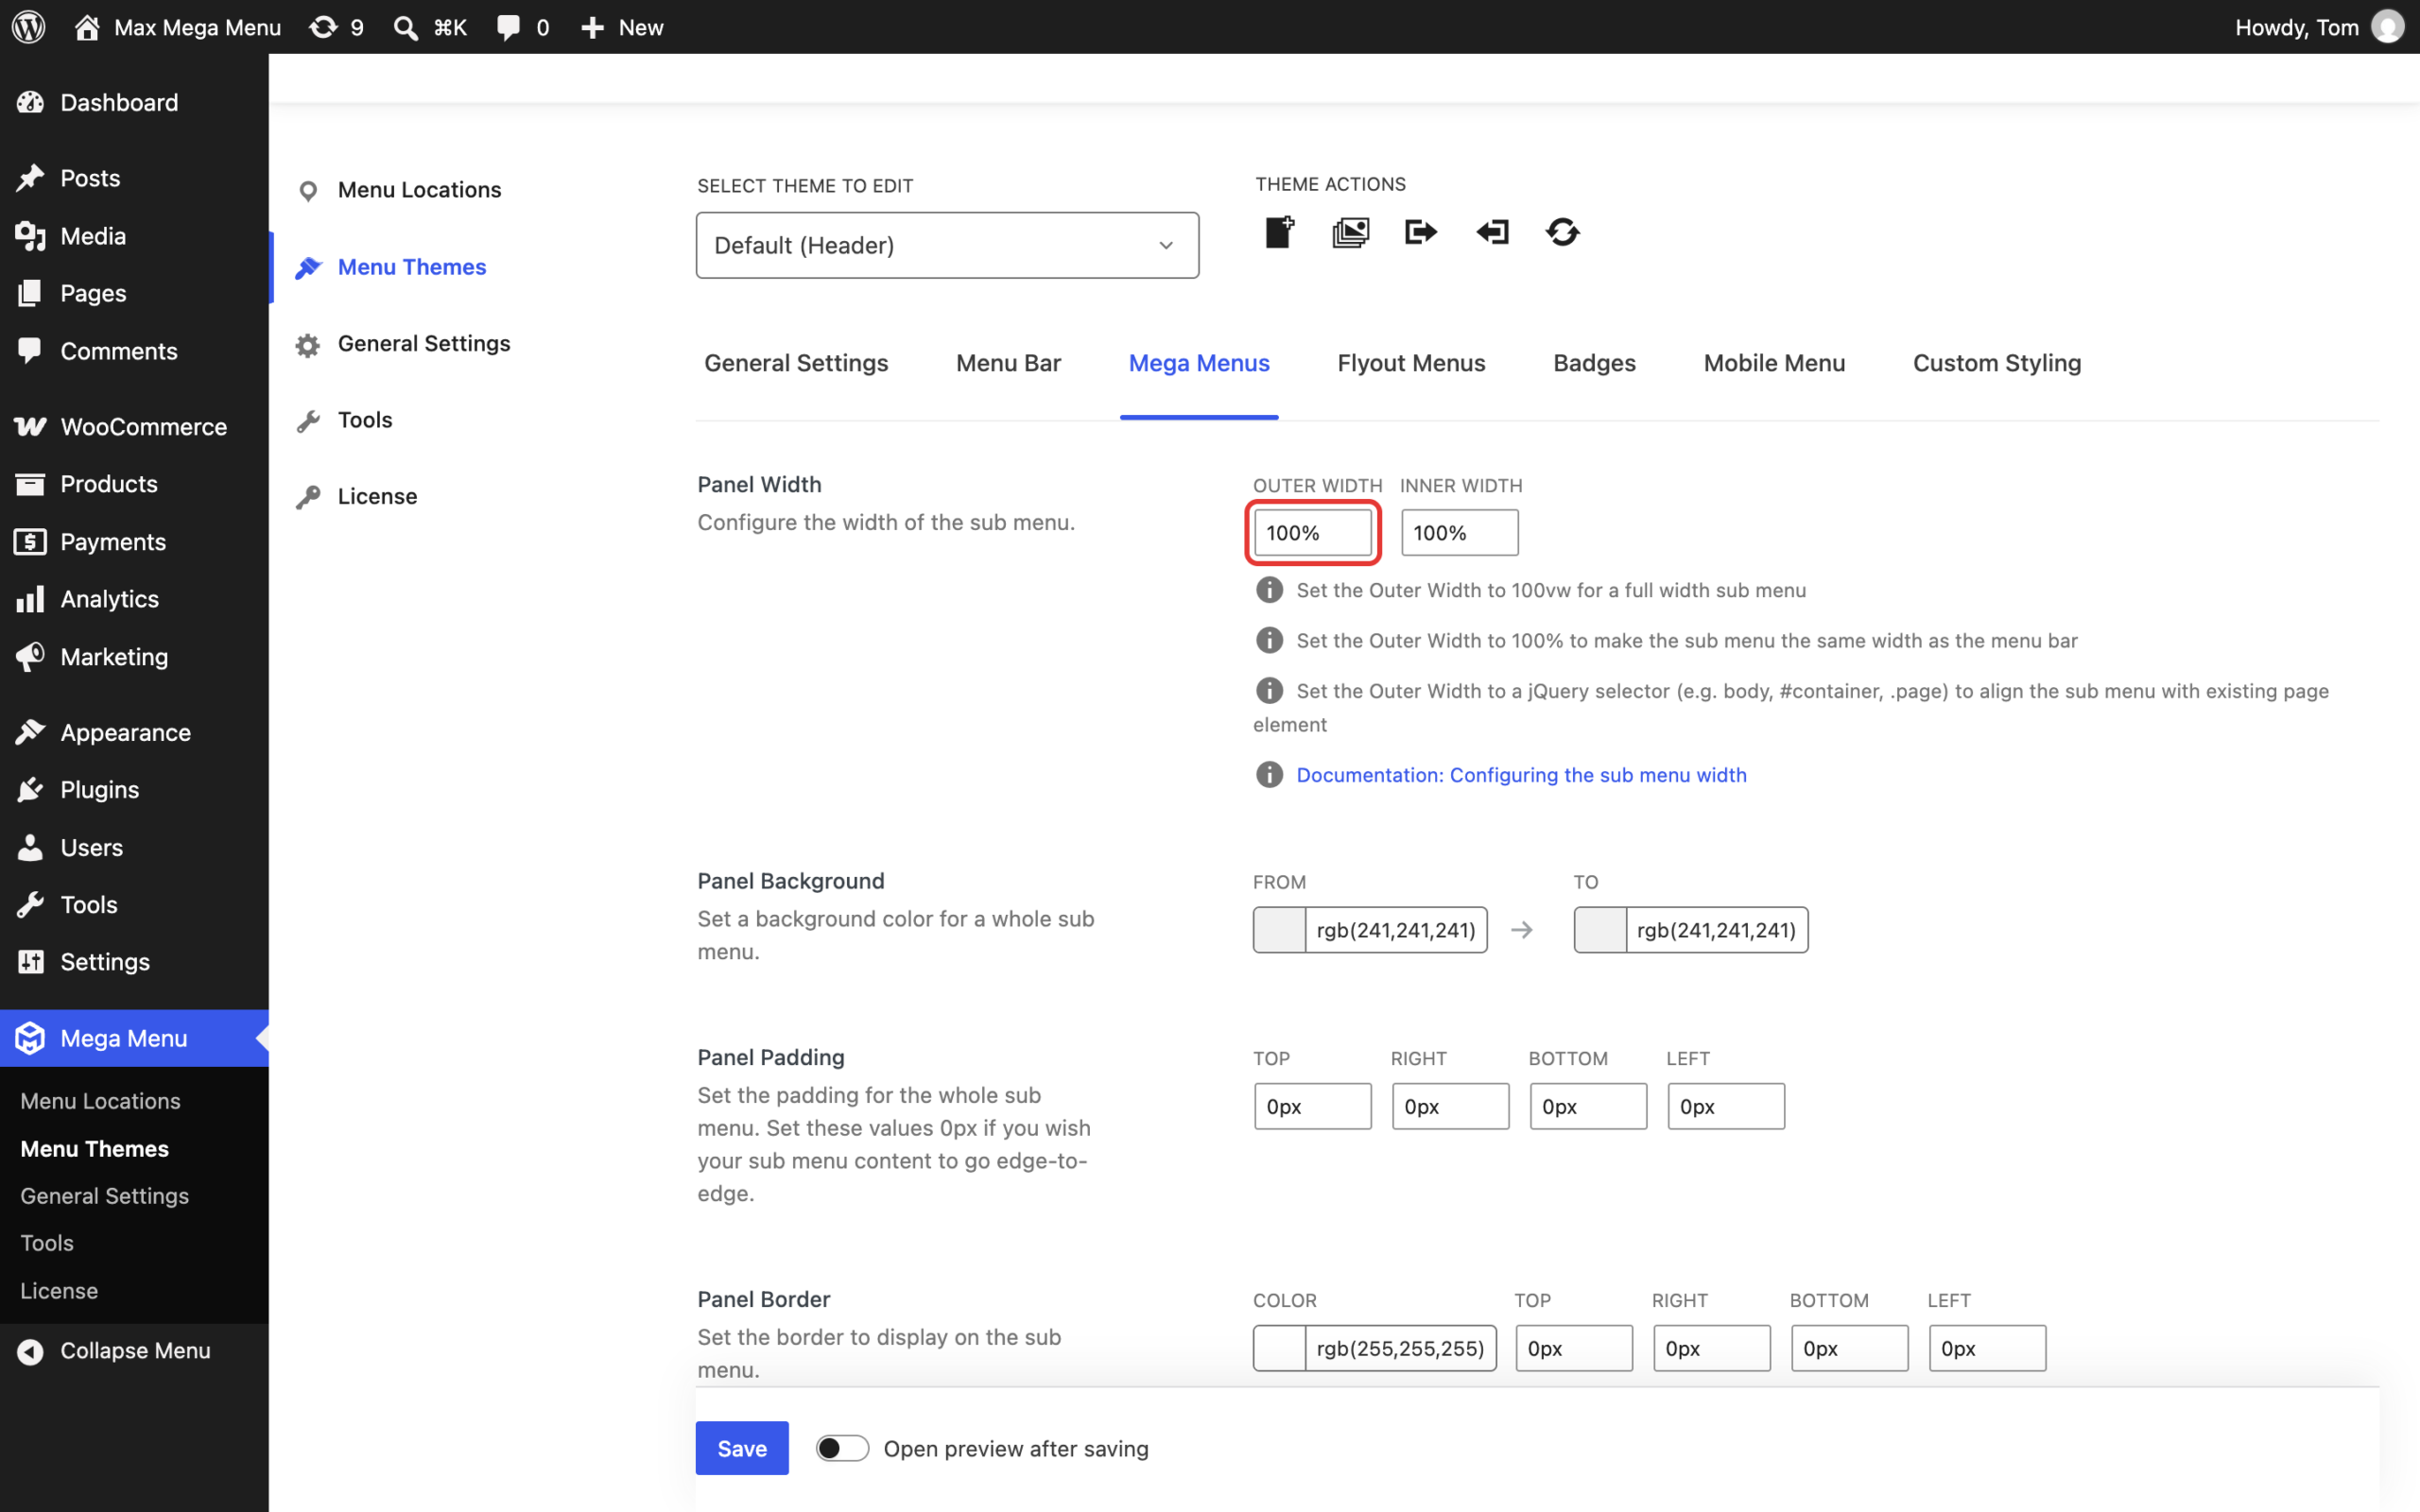The image size is (2420, 1512).
Task: Click the Posts pin icon
Action: coord(30,178)
